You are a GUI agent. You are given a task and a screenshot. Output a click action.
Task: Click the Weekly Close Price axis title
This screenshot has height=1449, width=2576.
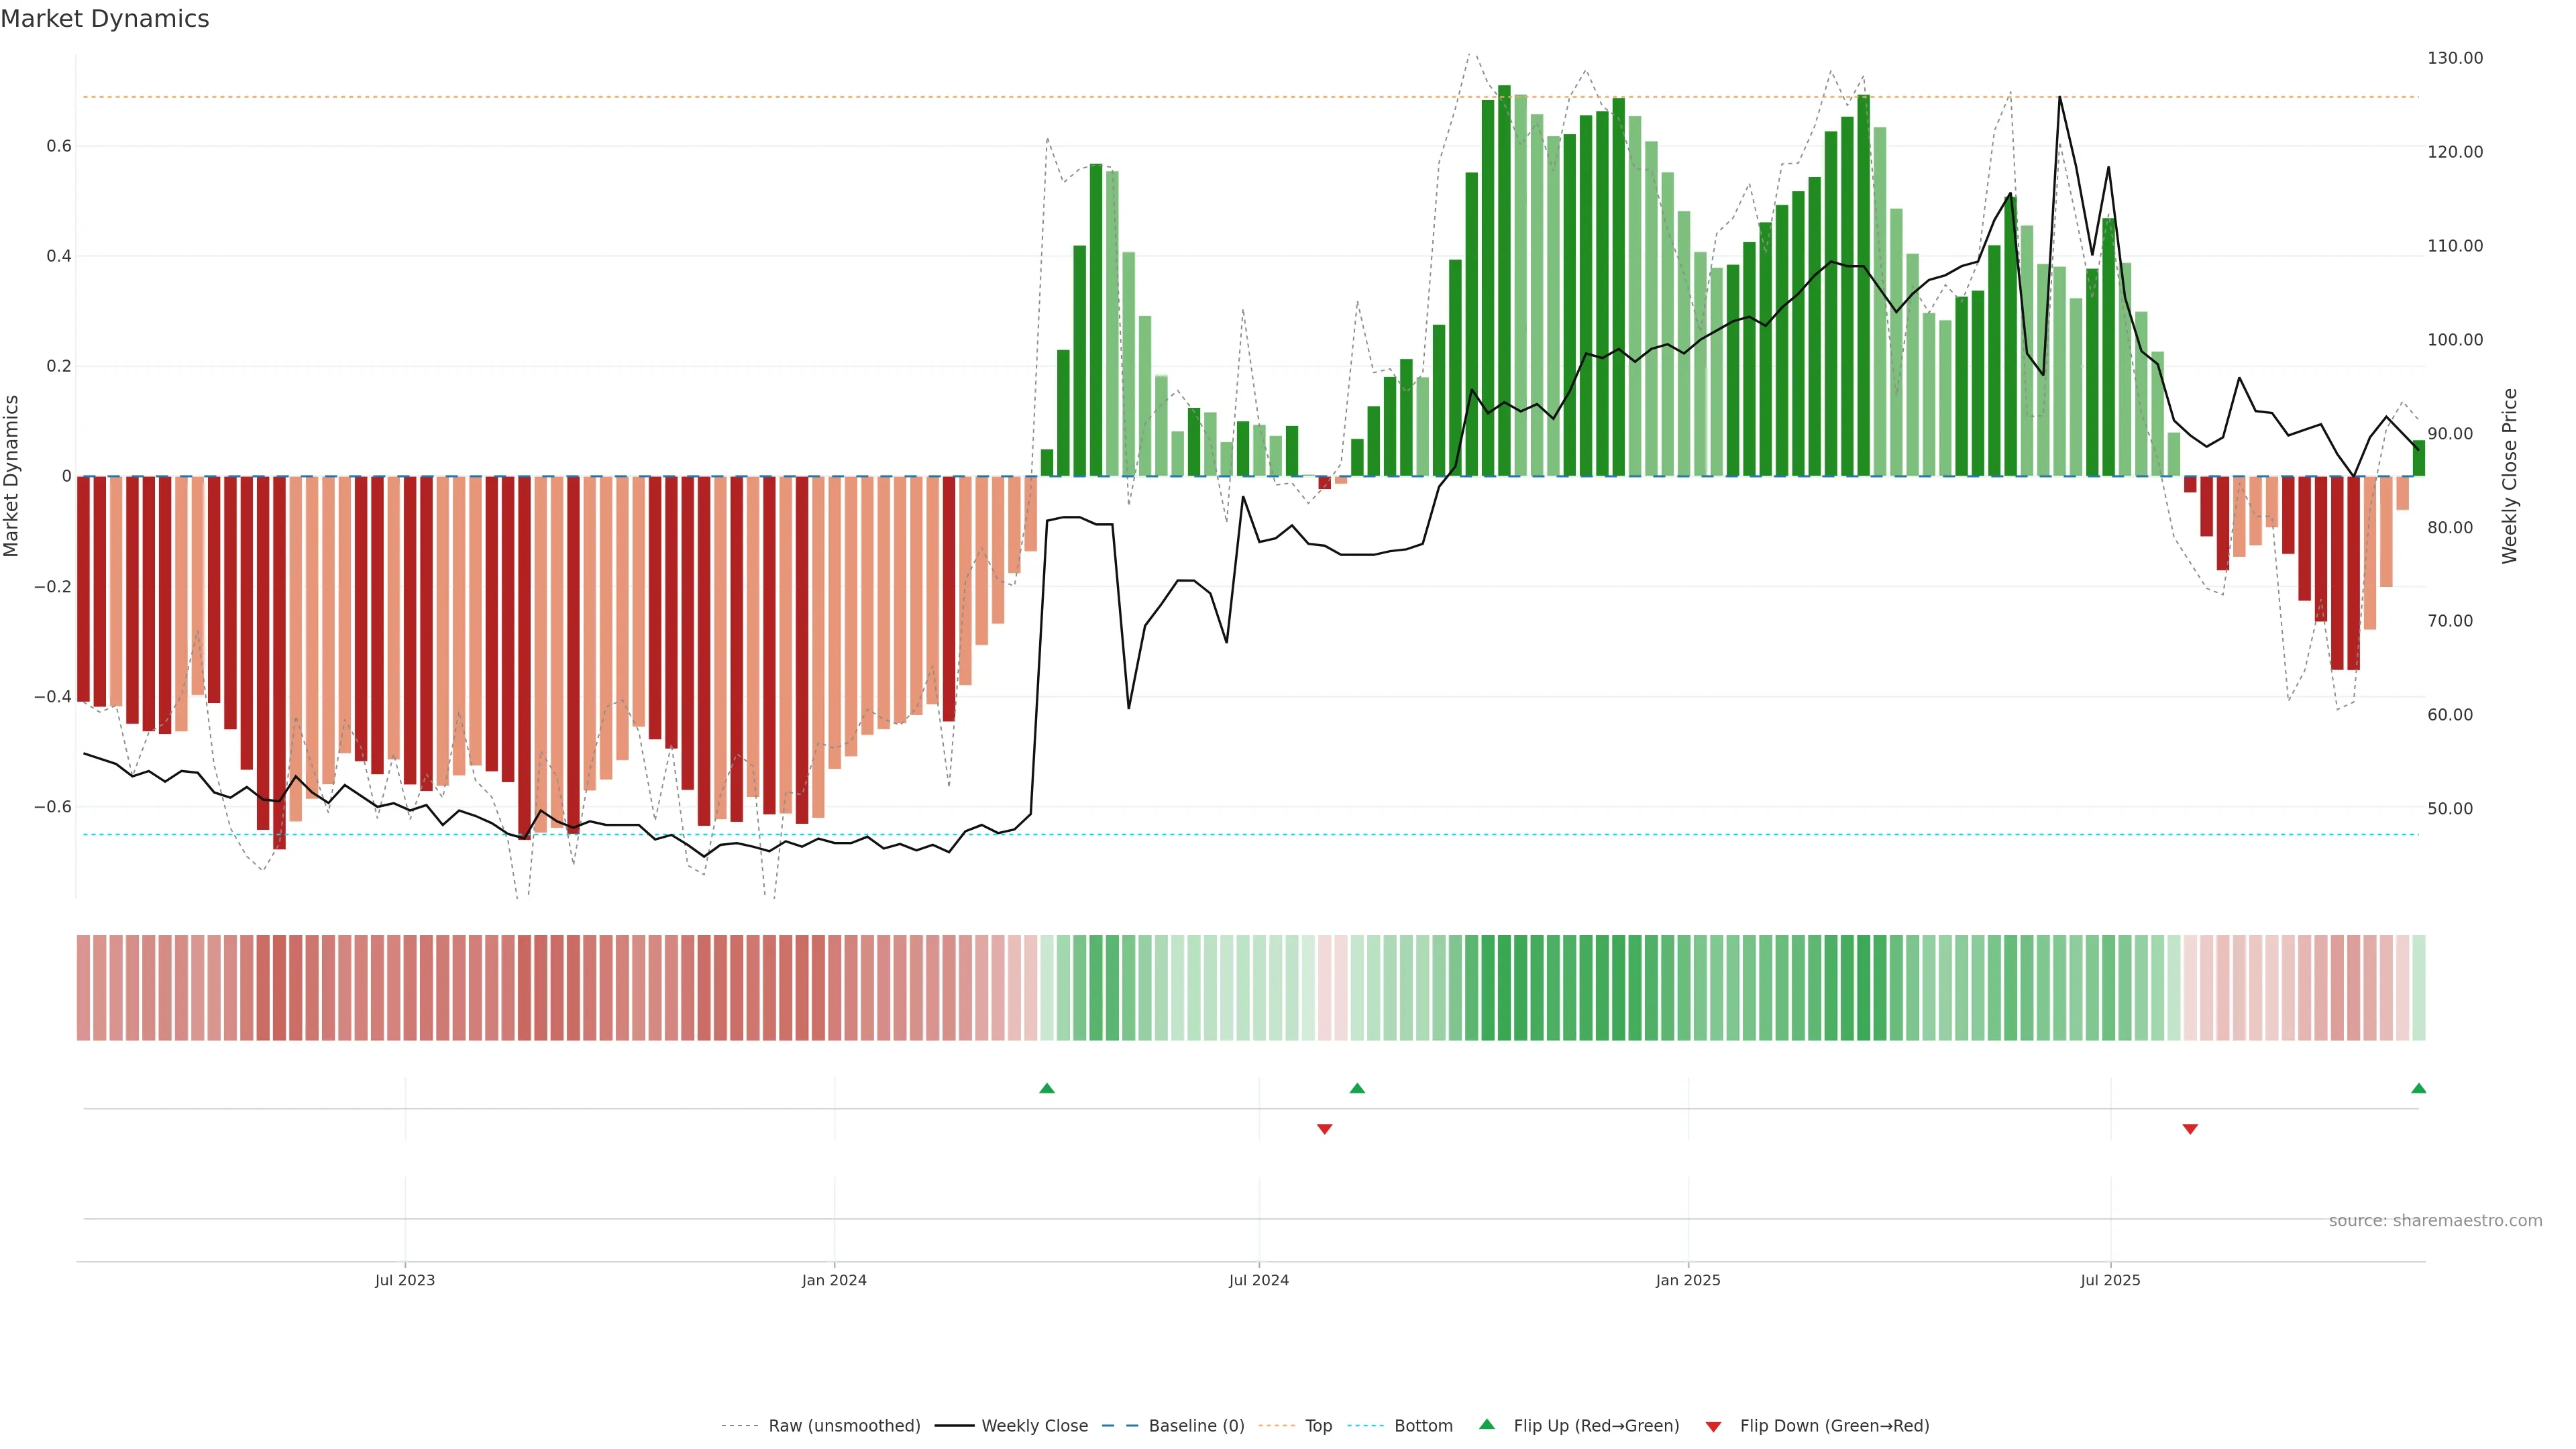2509,476
